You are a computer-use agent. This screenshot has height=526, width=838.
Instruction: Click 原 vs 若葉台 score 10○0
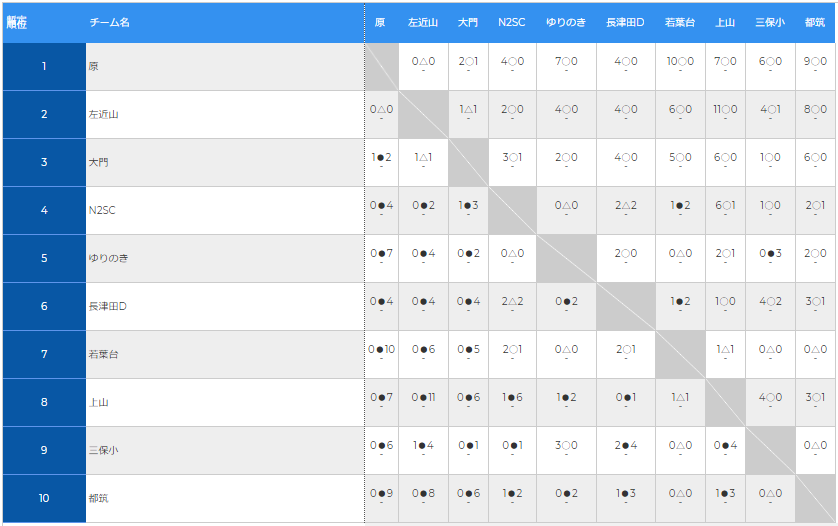(680, 62)
